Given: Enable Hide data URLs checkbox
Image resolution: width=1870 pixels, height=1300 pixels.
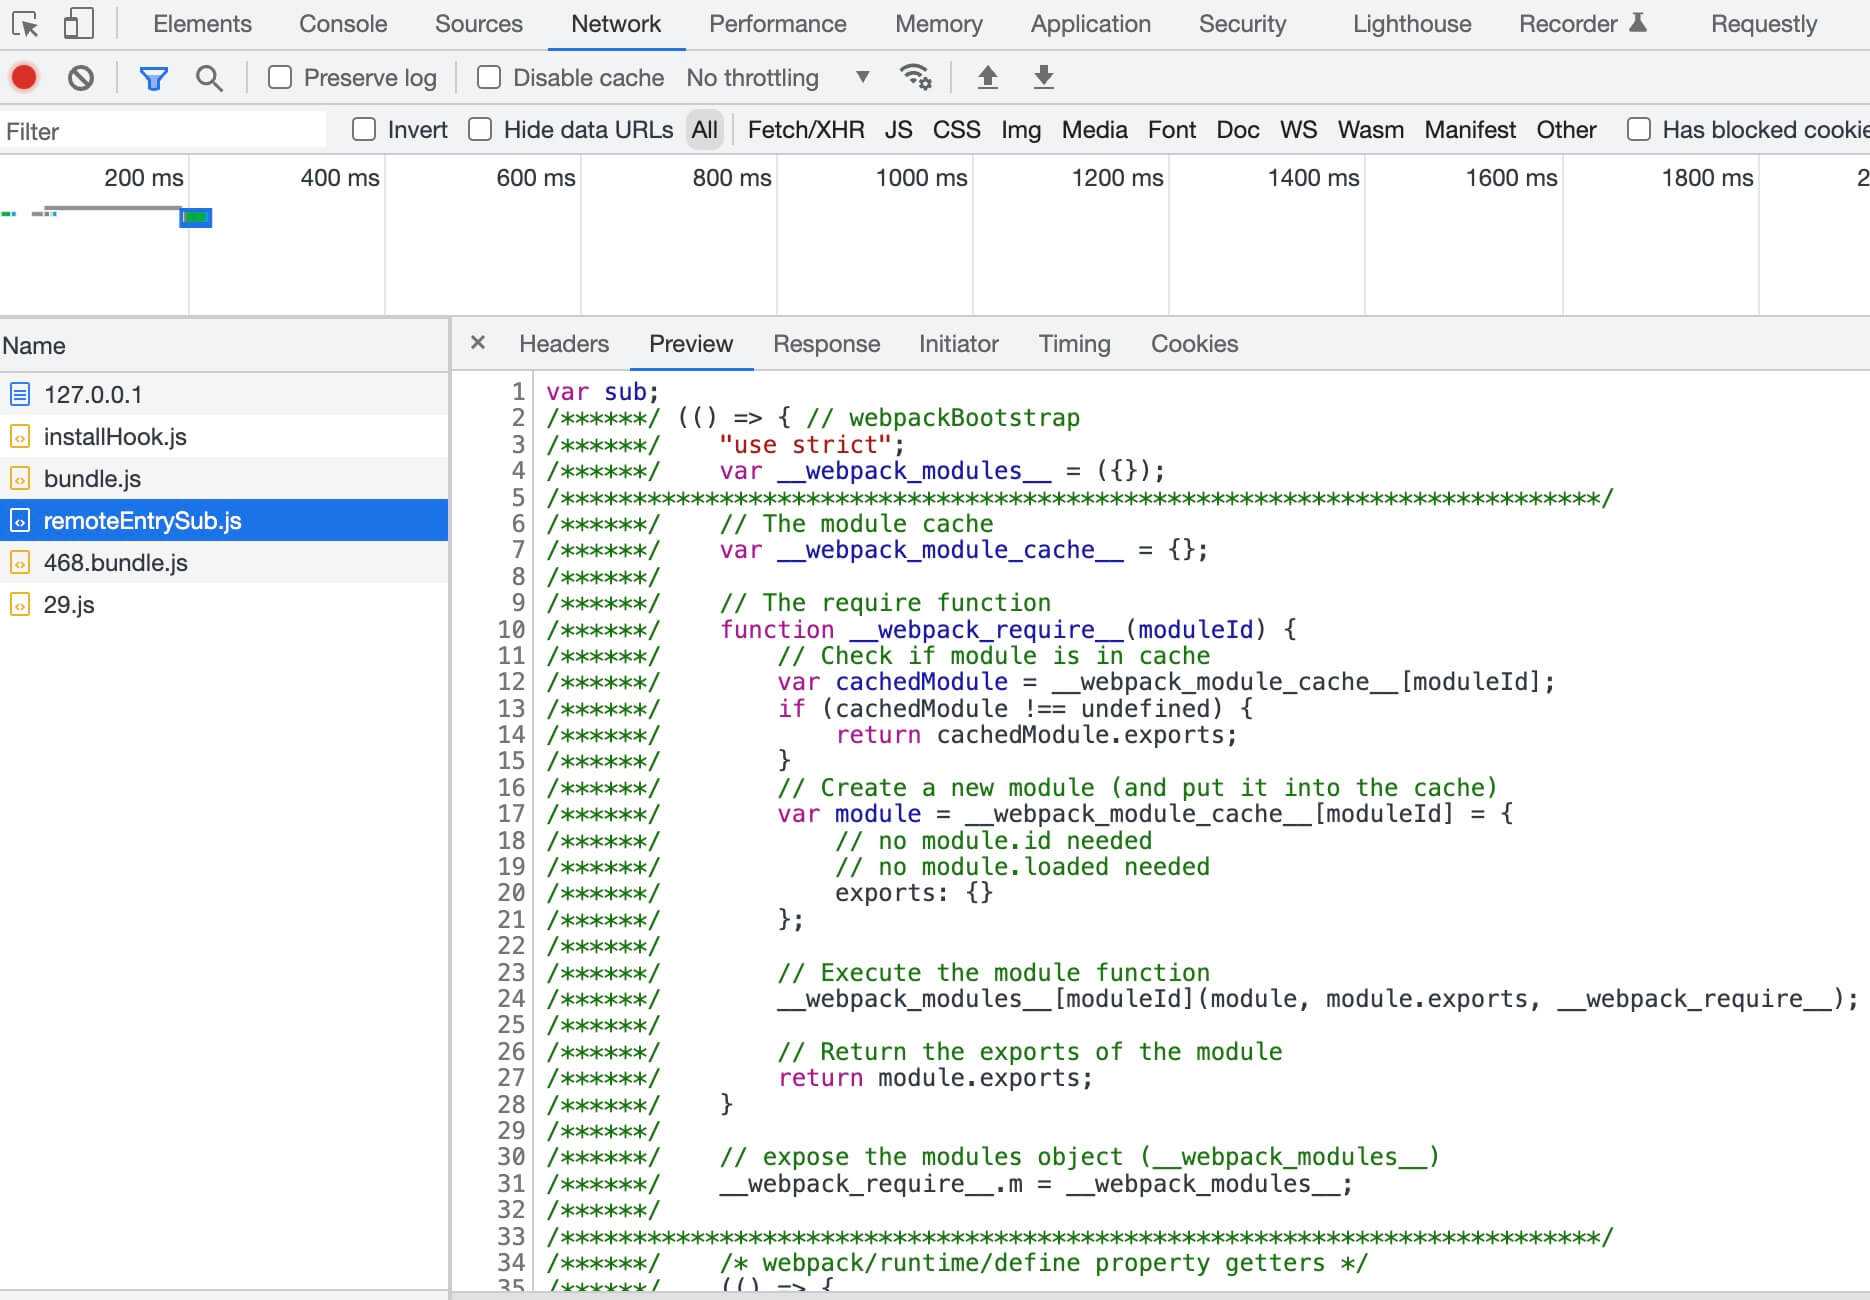Looking at the screenshot, I should click(x=481, y=130).
